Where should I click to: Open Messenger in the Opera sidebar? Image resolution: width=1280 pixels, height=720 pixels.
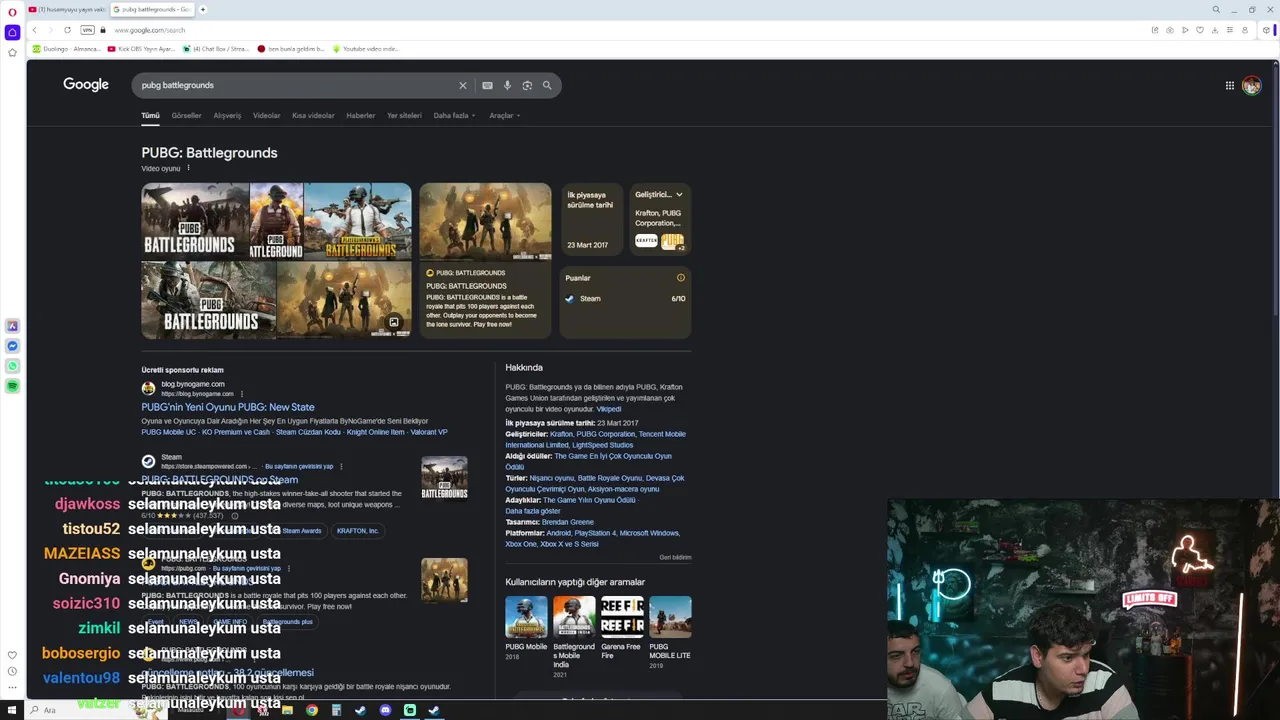click(12, 346)
